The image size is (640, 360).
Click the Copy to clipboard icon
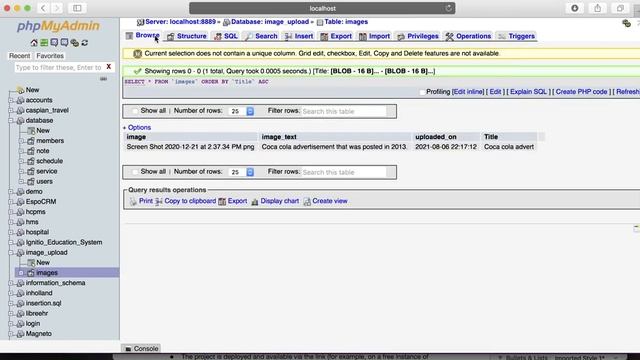[159, 201]
